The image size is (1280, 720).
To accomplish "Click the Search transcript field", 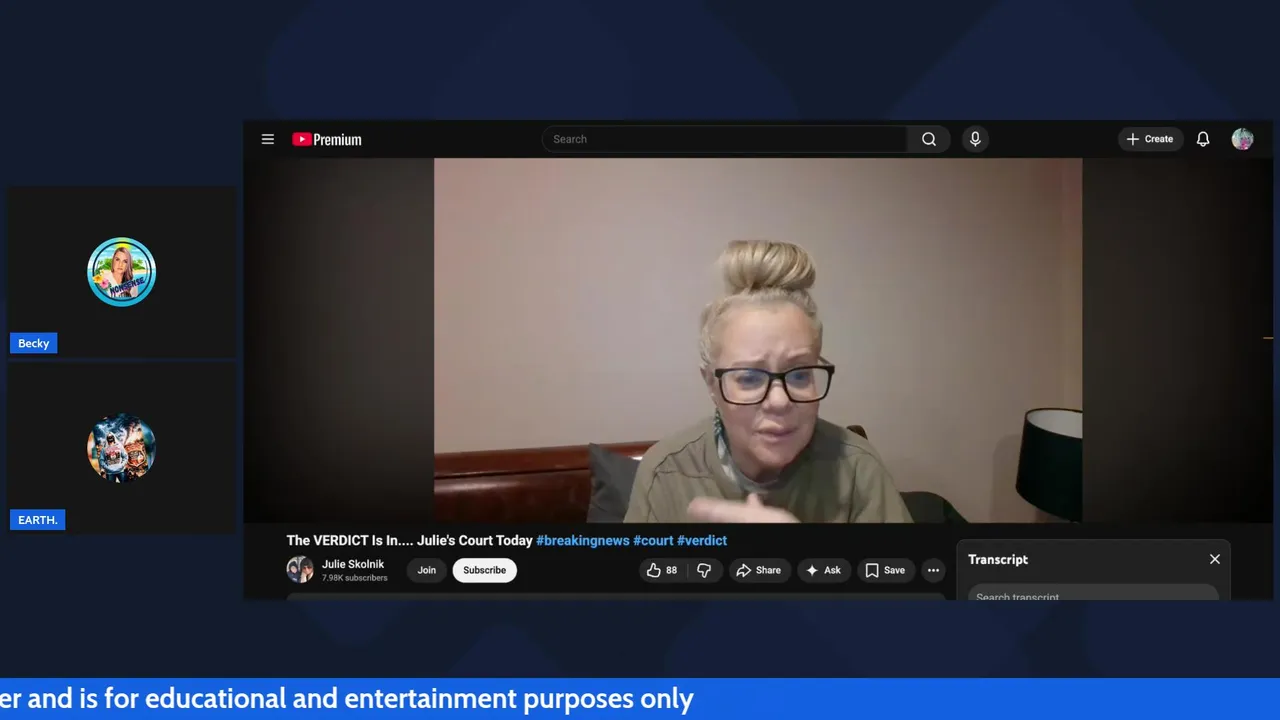I will click(x=1093, y=594).
